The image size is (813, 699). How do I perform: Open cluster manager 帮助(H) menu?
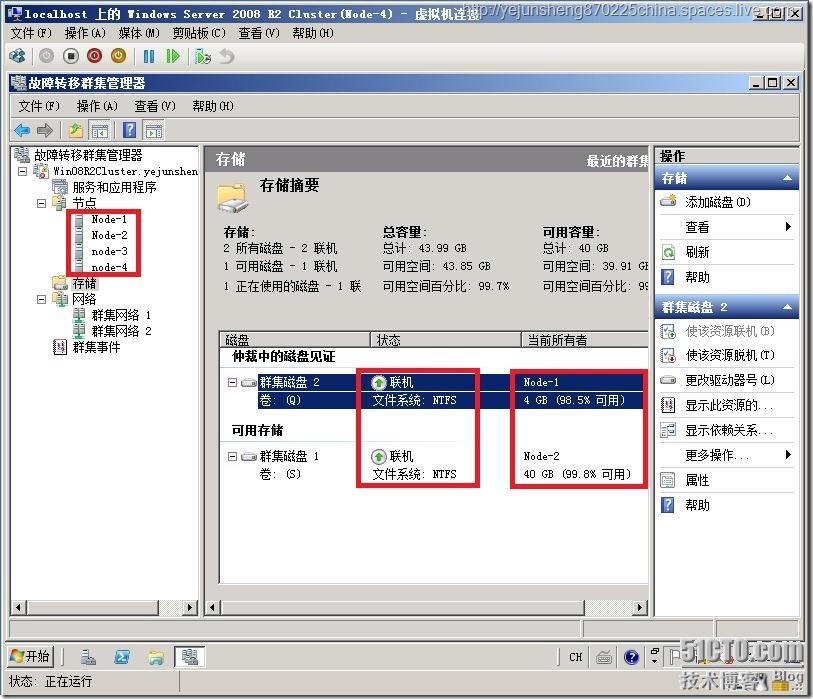click(213, 106)
